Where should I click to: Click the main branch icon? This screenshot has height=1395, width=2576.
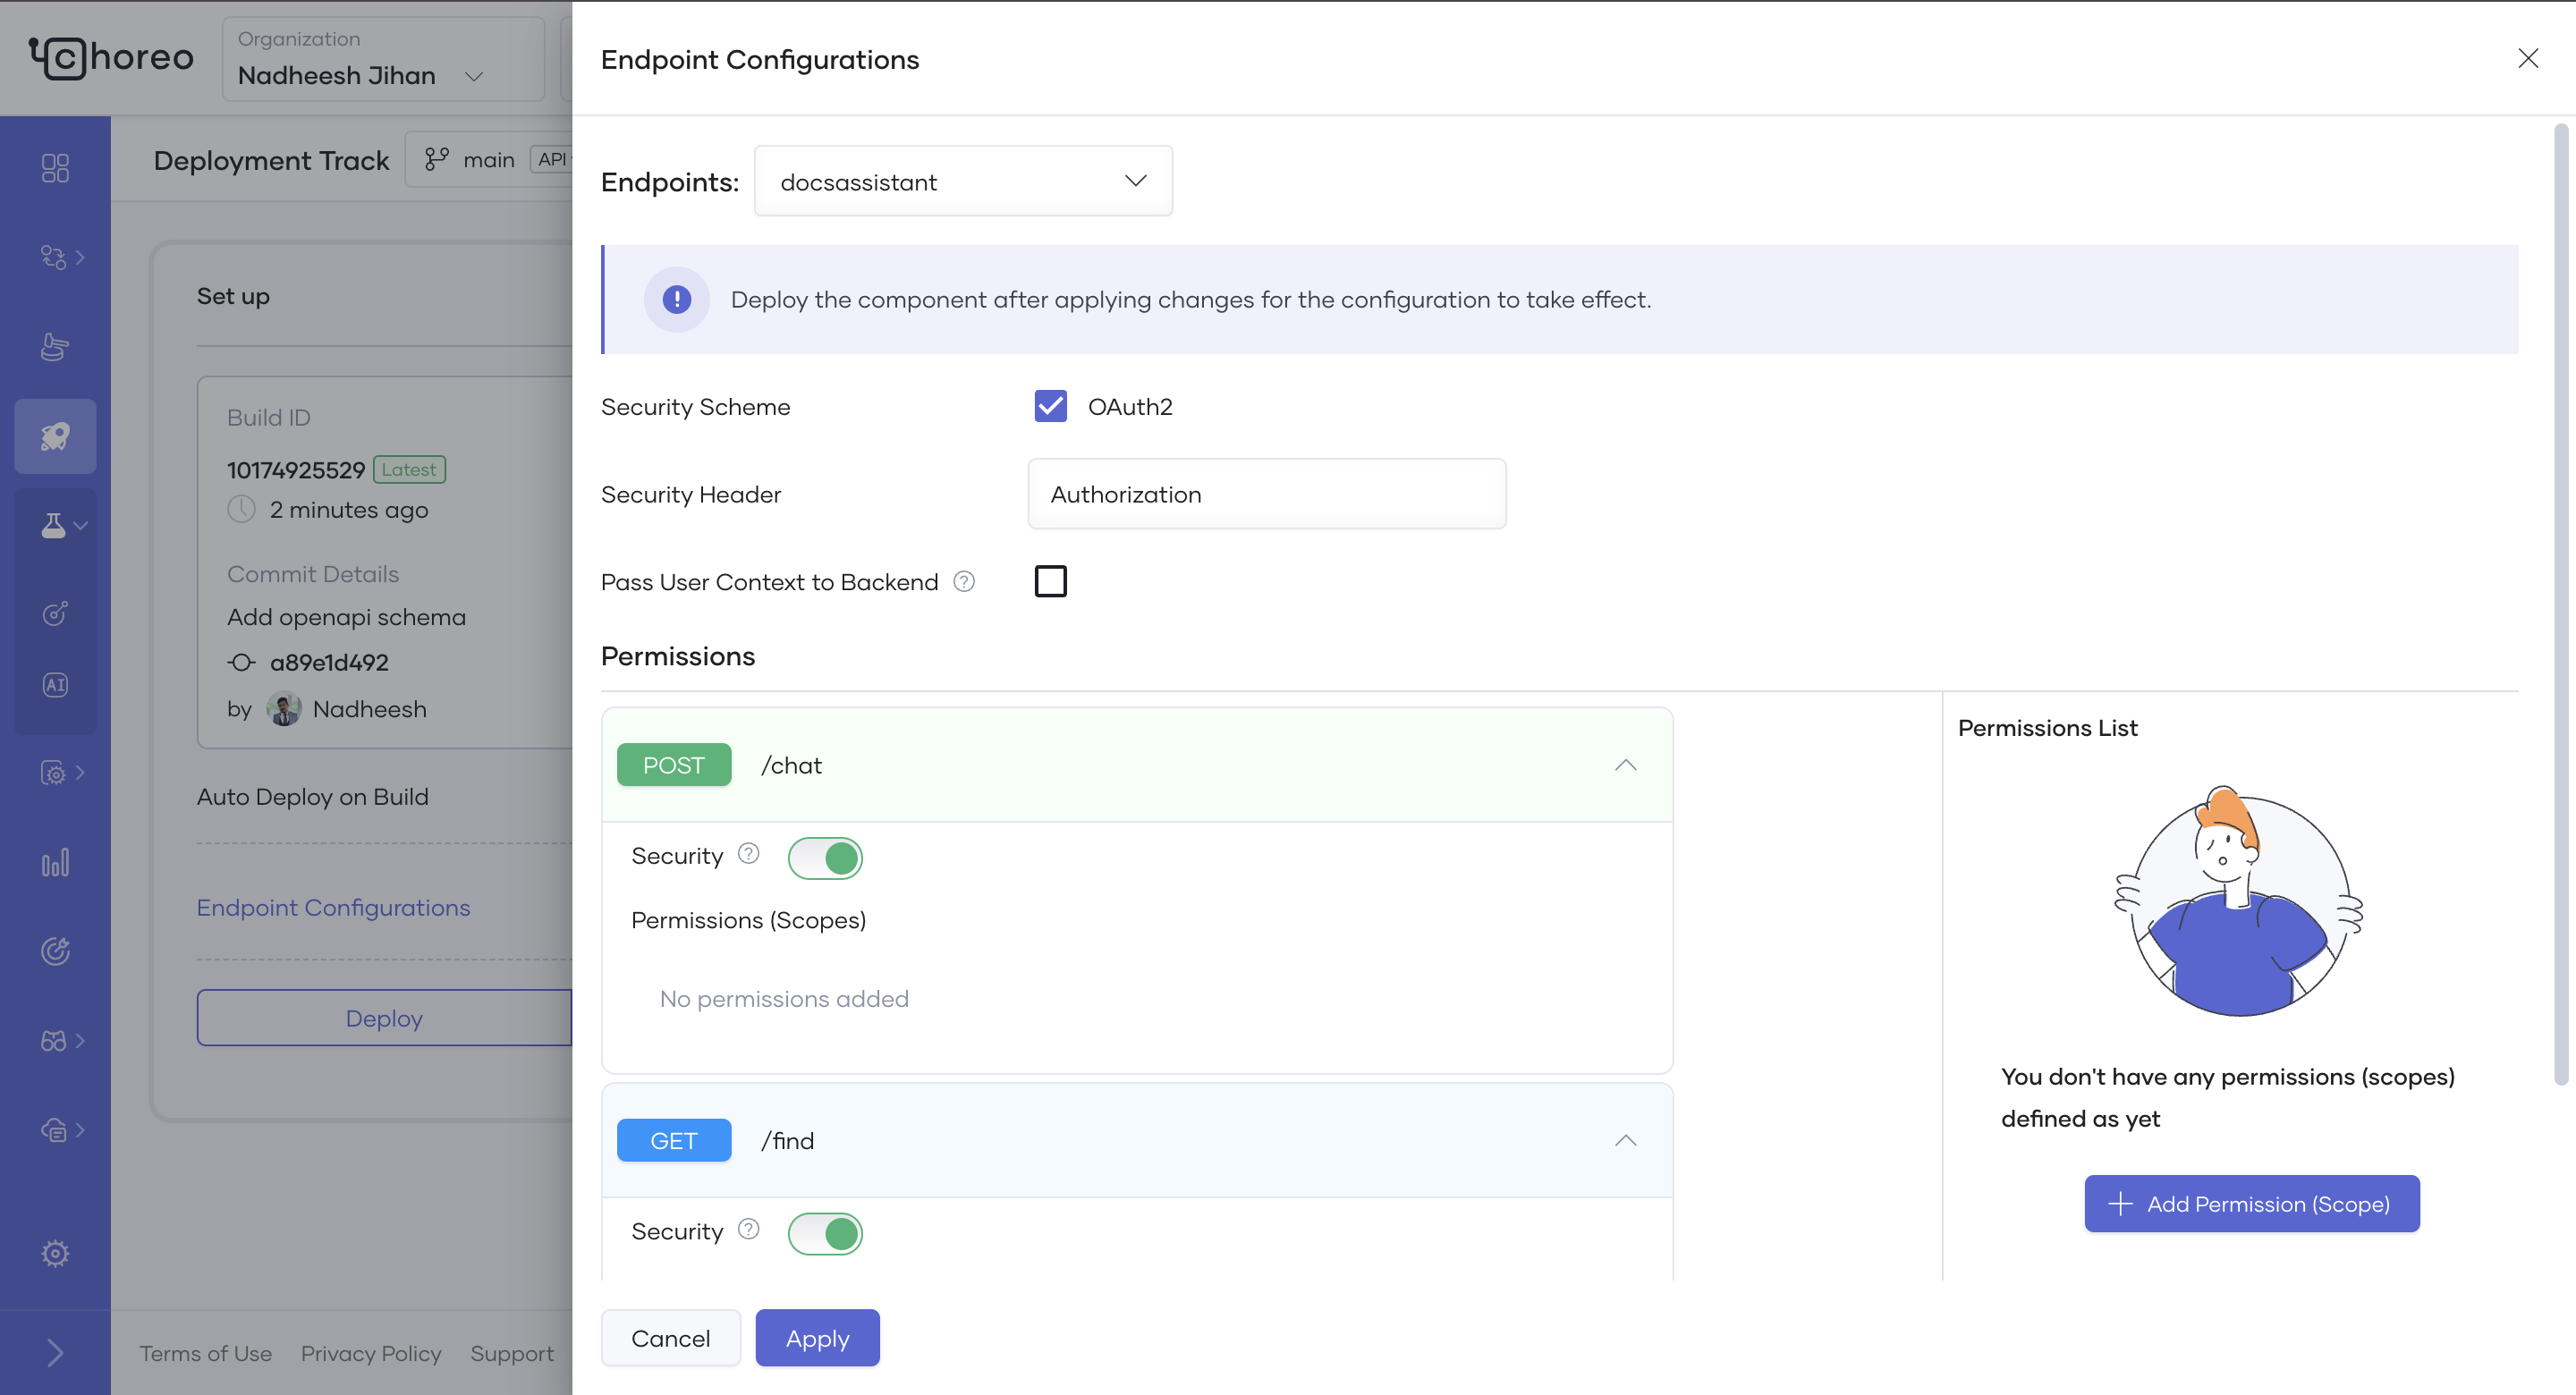(437, 159)
